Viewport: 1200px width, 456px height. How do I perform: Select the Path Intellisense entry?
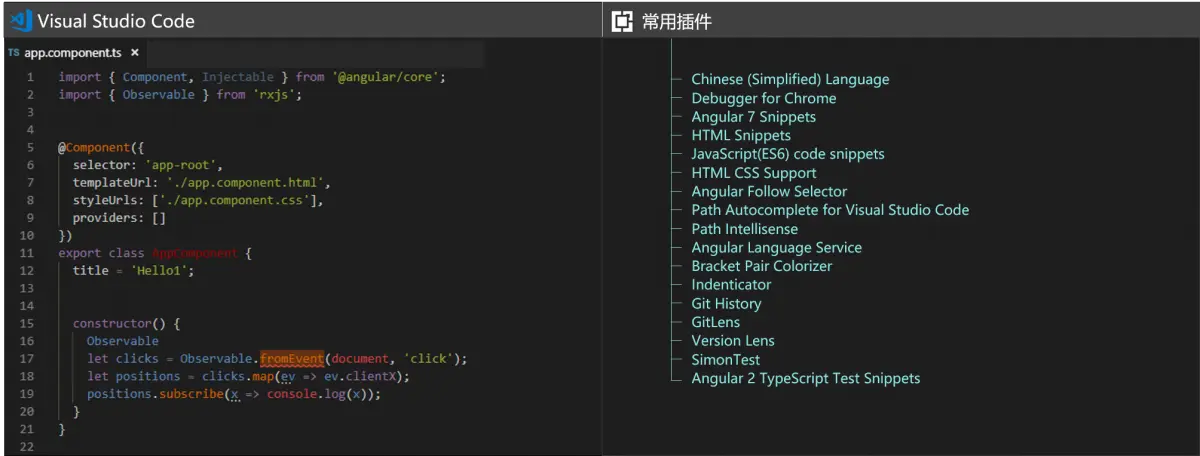coord(745,229)
